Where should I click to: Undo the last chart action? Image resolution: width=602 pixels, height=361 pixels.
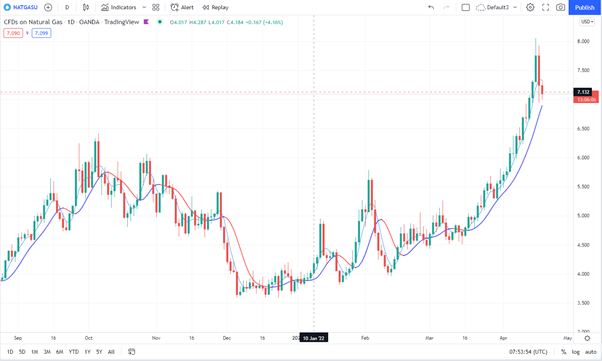point(431,7)
